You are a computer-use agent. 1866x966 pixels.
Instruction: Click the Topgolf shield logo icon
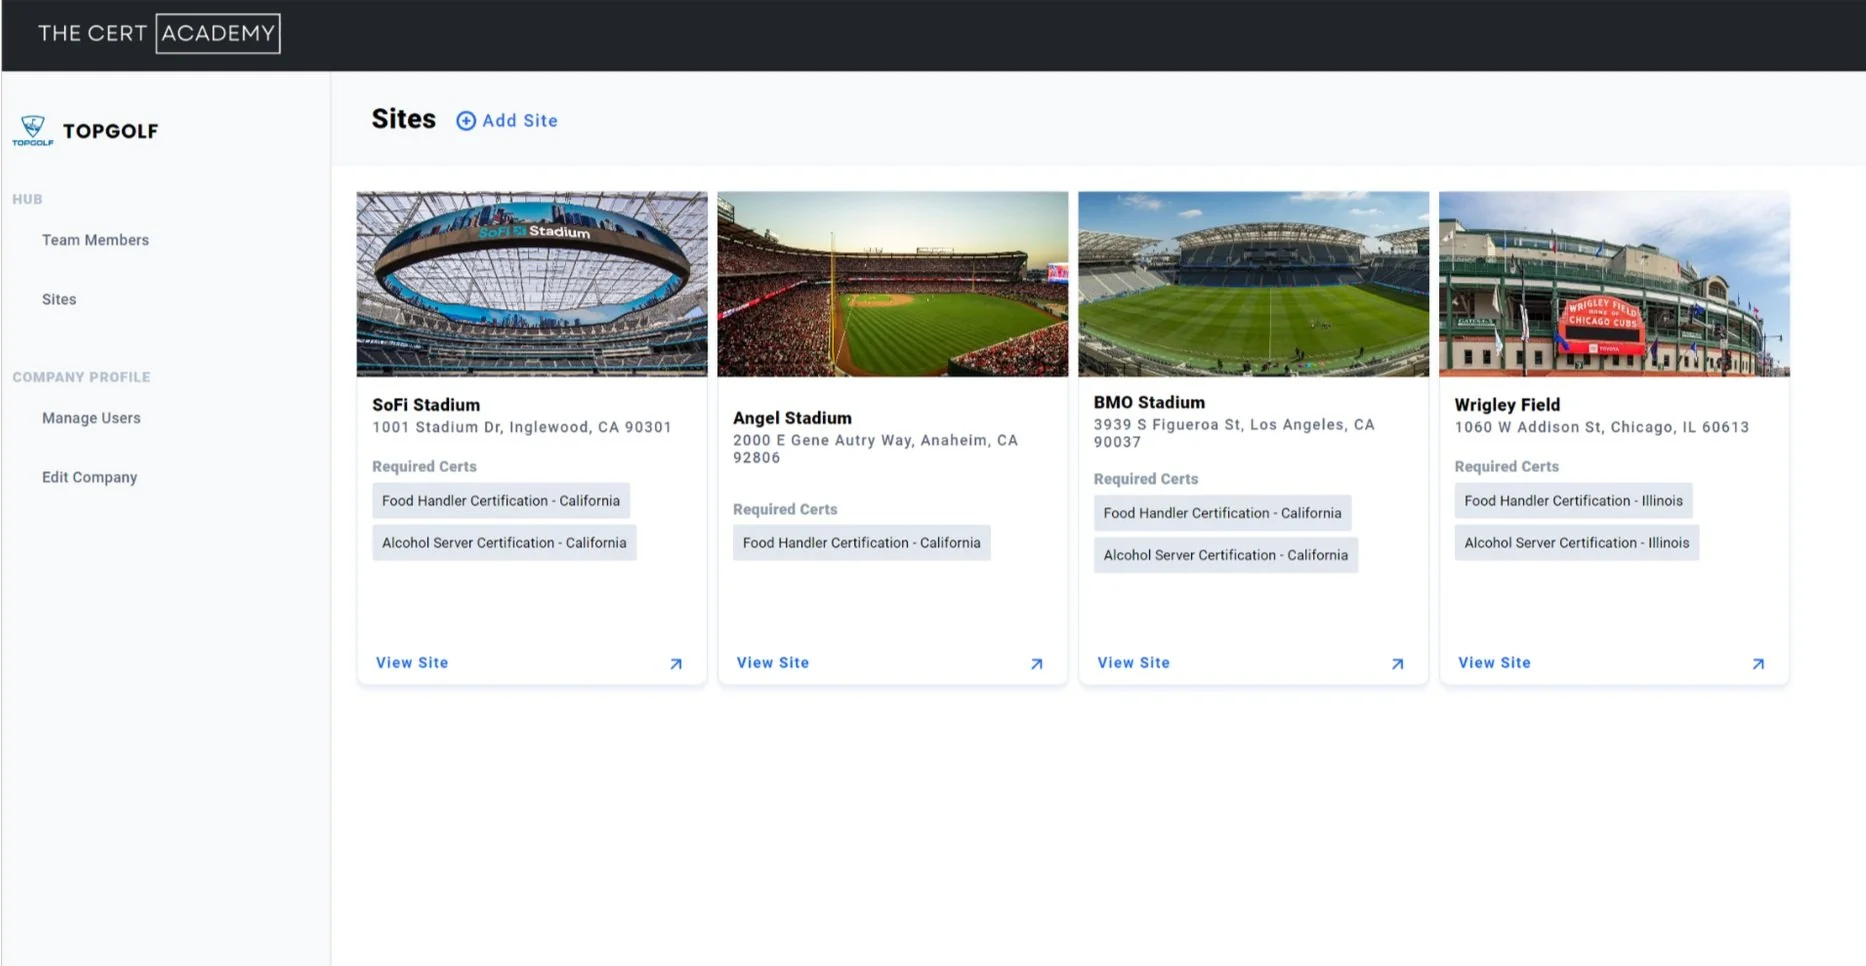[33, 130]
